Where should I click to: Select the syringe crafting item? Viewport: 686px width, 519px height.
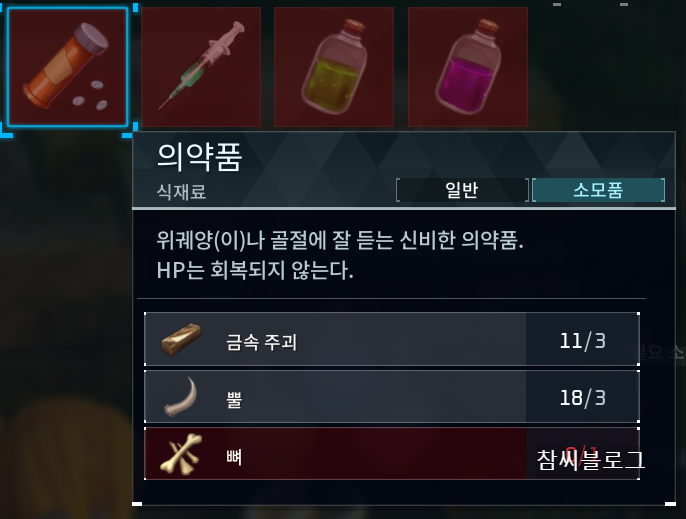(201, 67)
